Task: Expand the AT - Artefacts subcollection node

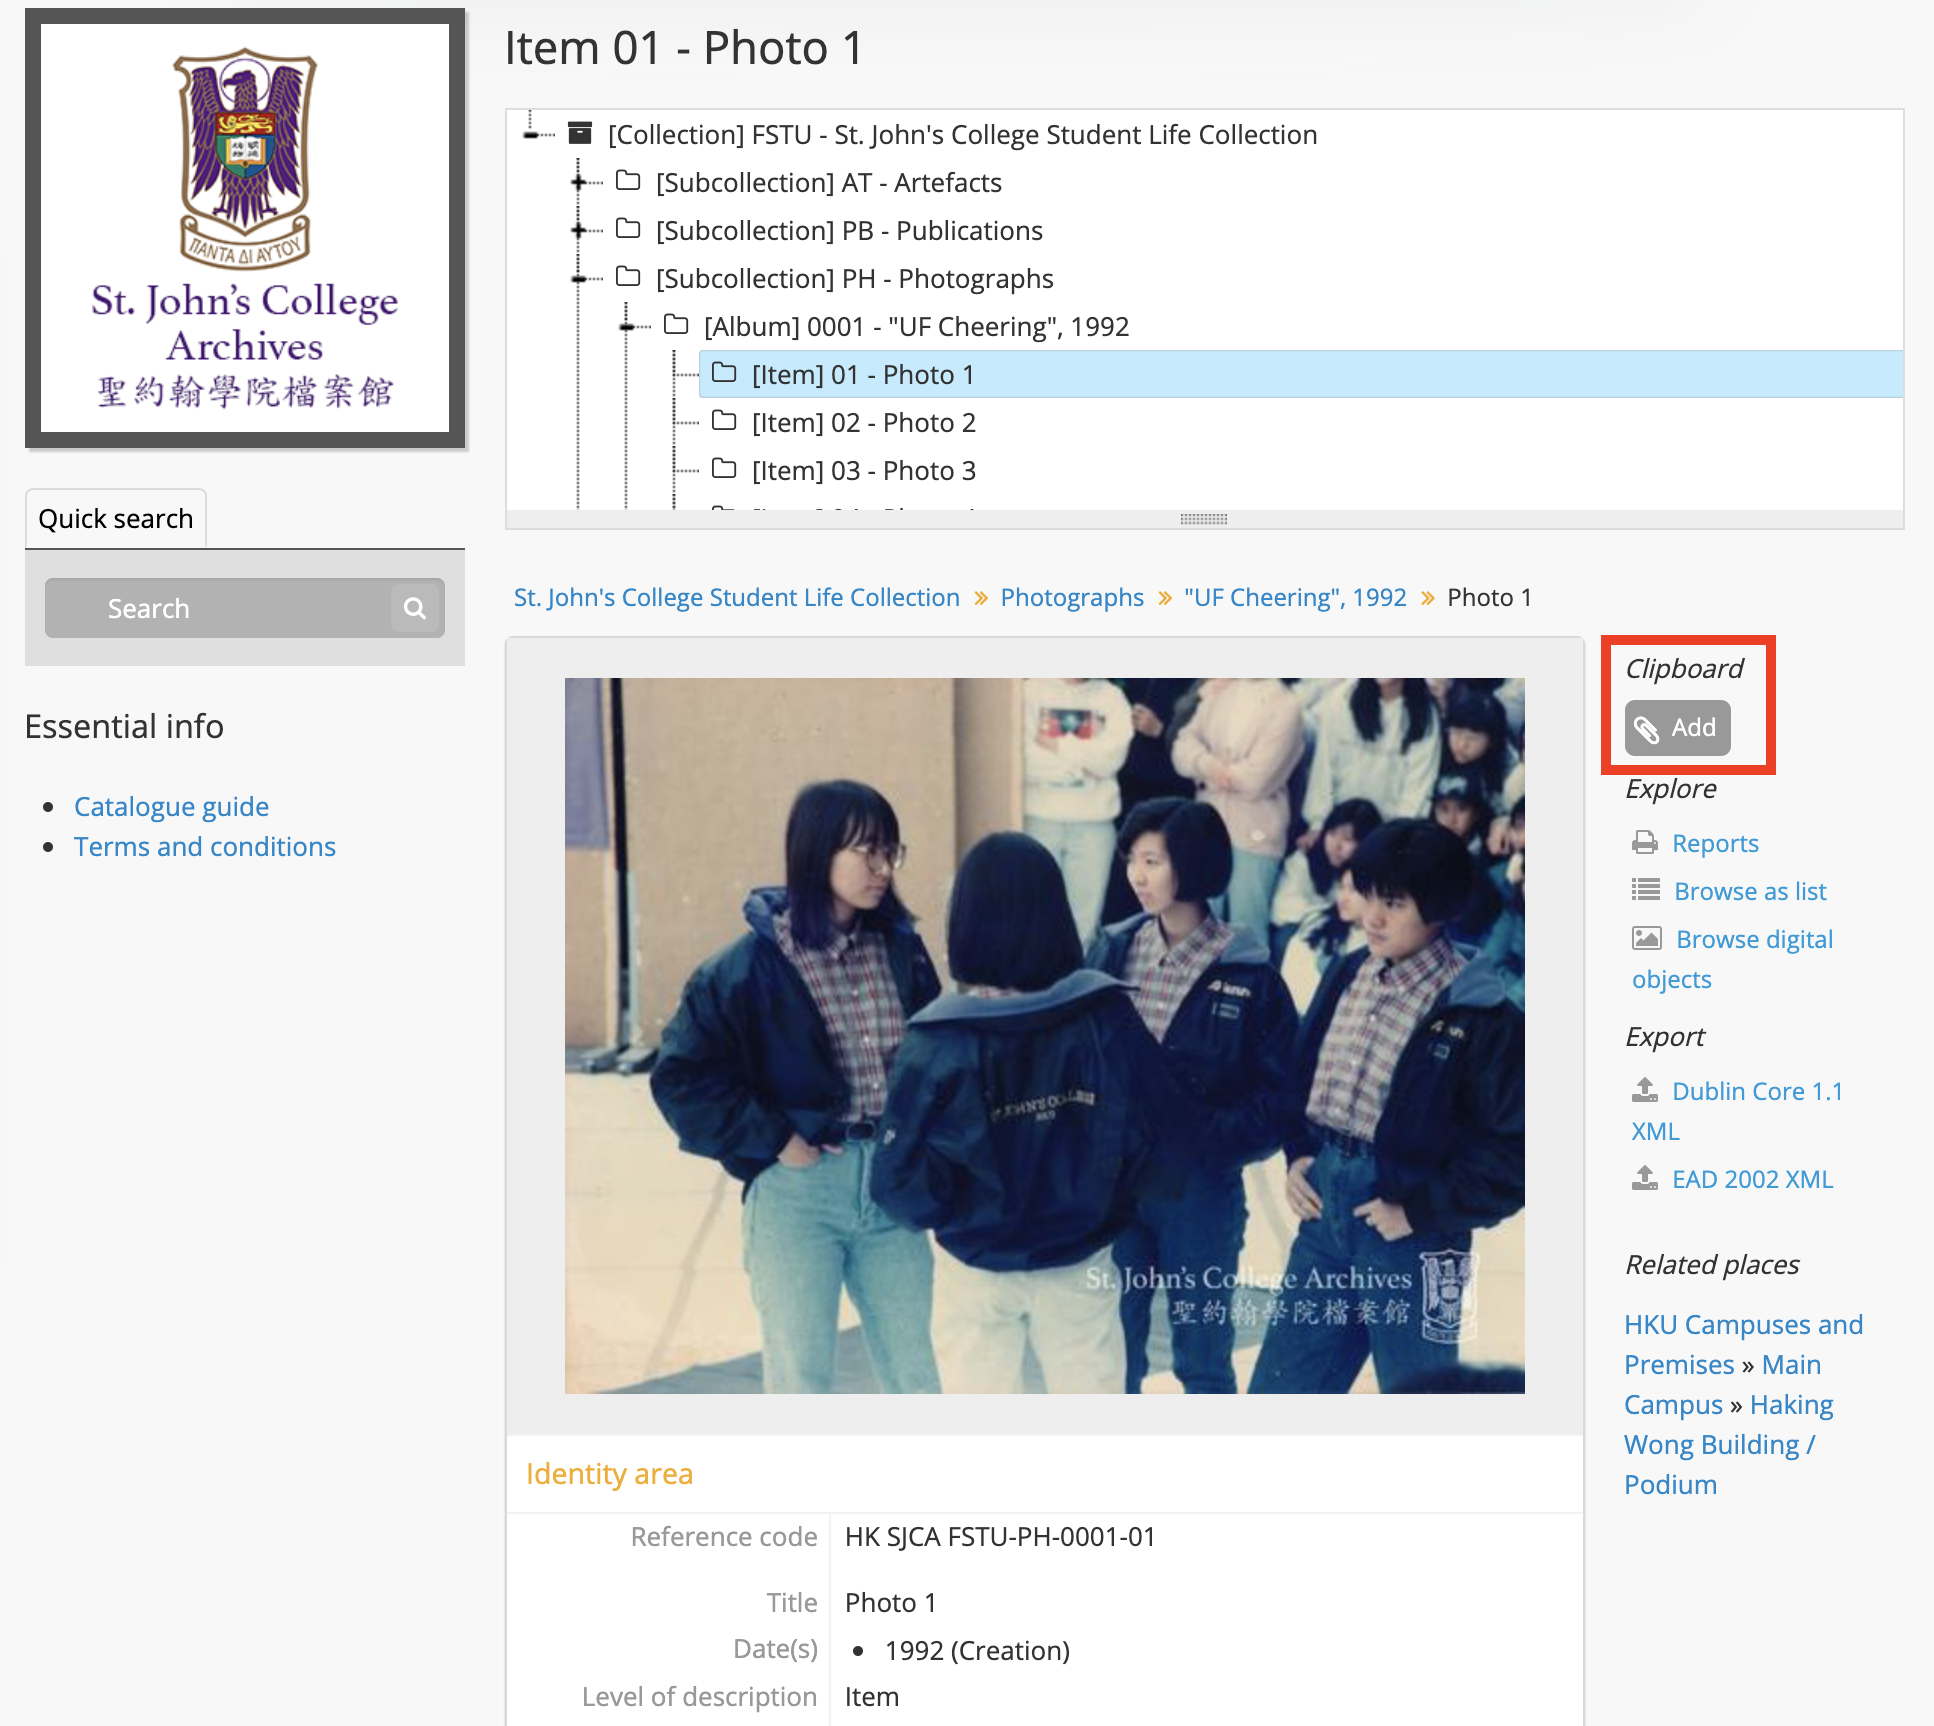Action: point(580,182)
